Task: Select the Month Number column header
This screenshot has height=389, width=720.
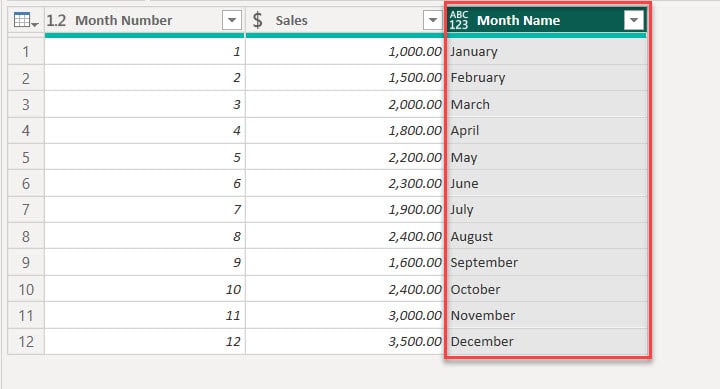Action: pyautogui.click(x=145, y=20)
